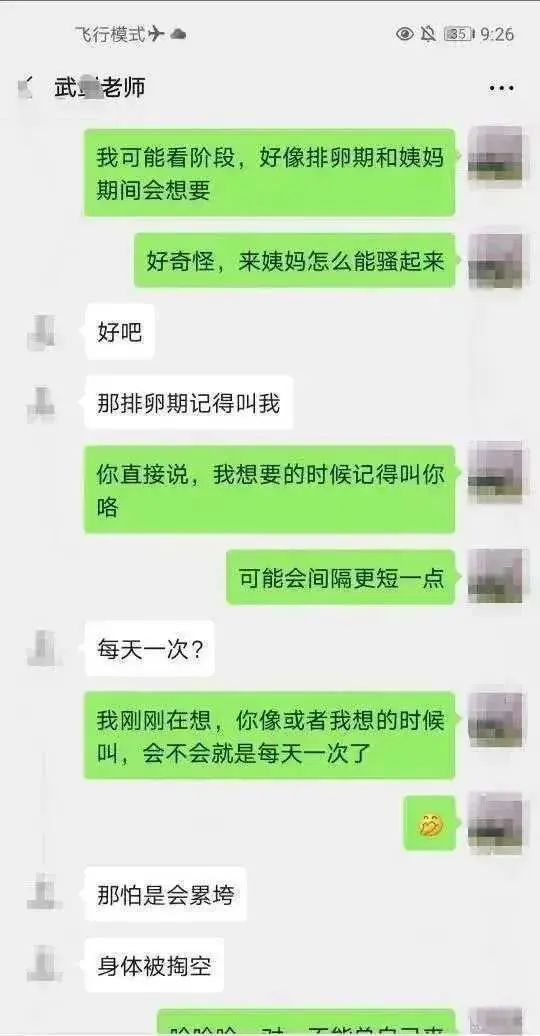
Task: Open the chat contact name 老师 title
Action: coord(99,88)
